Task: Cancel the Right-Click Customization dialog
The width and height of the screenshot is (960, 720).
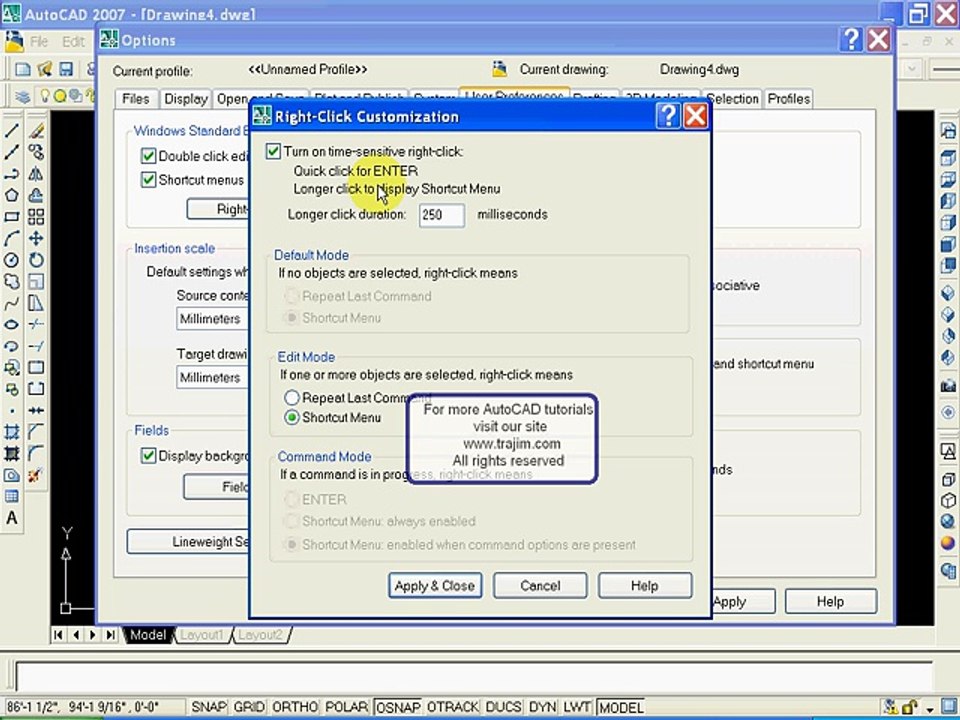Action: [x=540, y=586]
